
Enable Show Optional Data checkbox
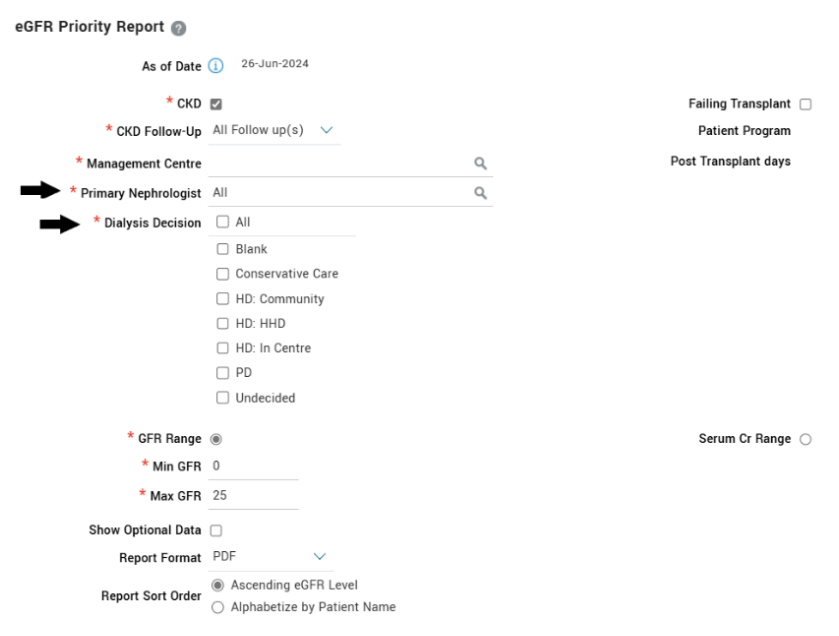coord(216,530)
